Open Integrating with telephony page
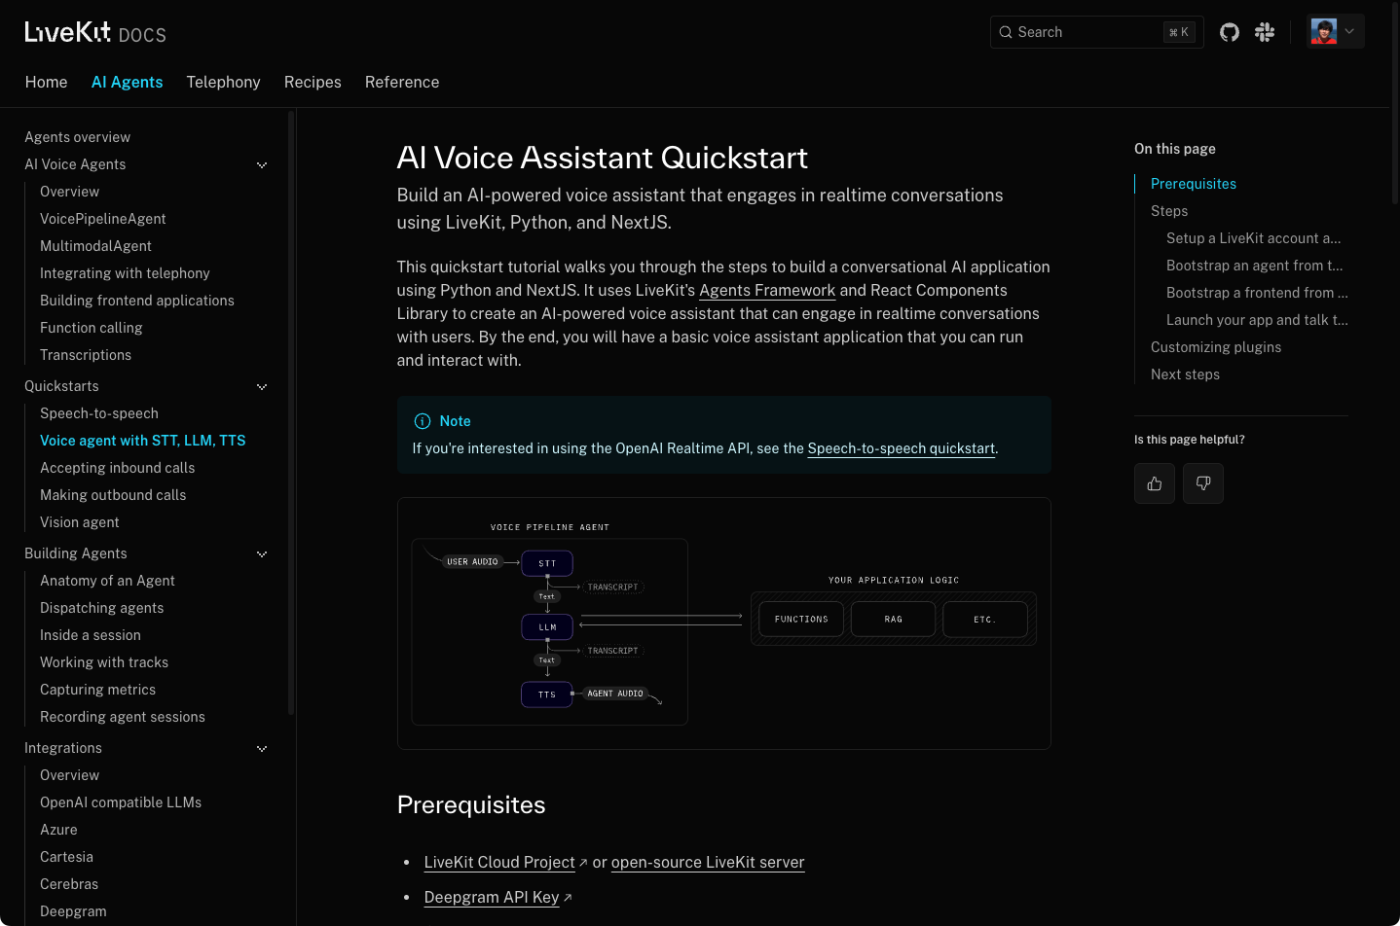Image resolution: width=1400 pixels, height=926 pixels. tap(125, 273)
